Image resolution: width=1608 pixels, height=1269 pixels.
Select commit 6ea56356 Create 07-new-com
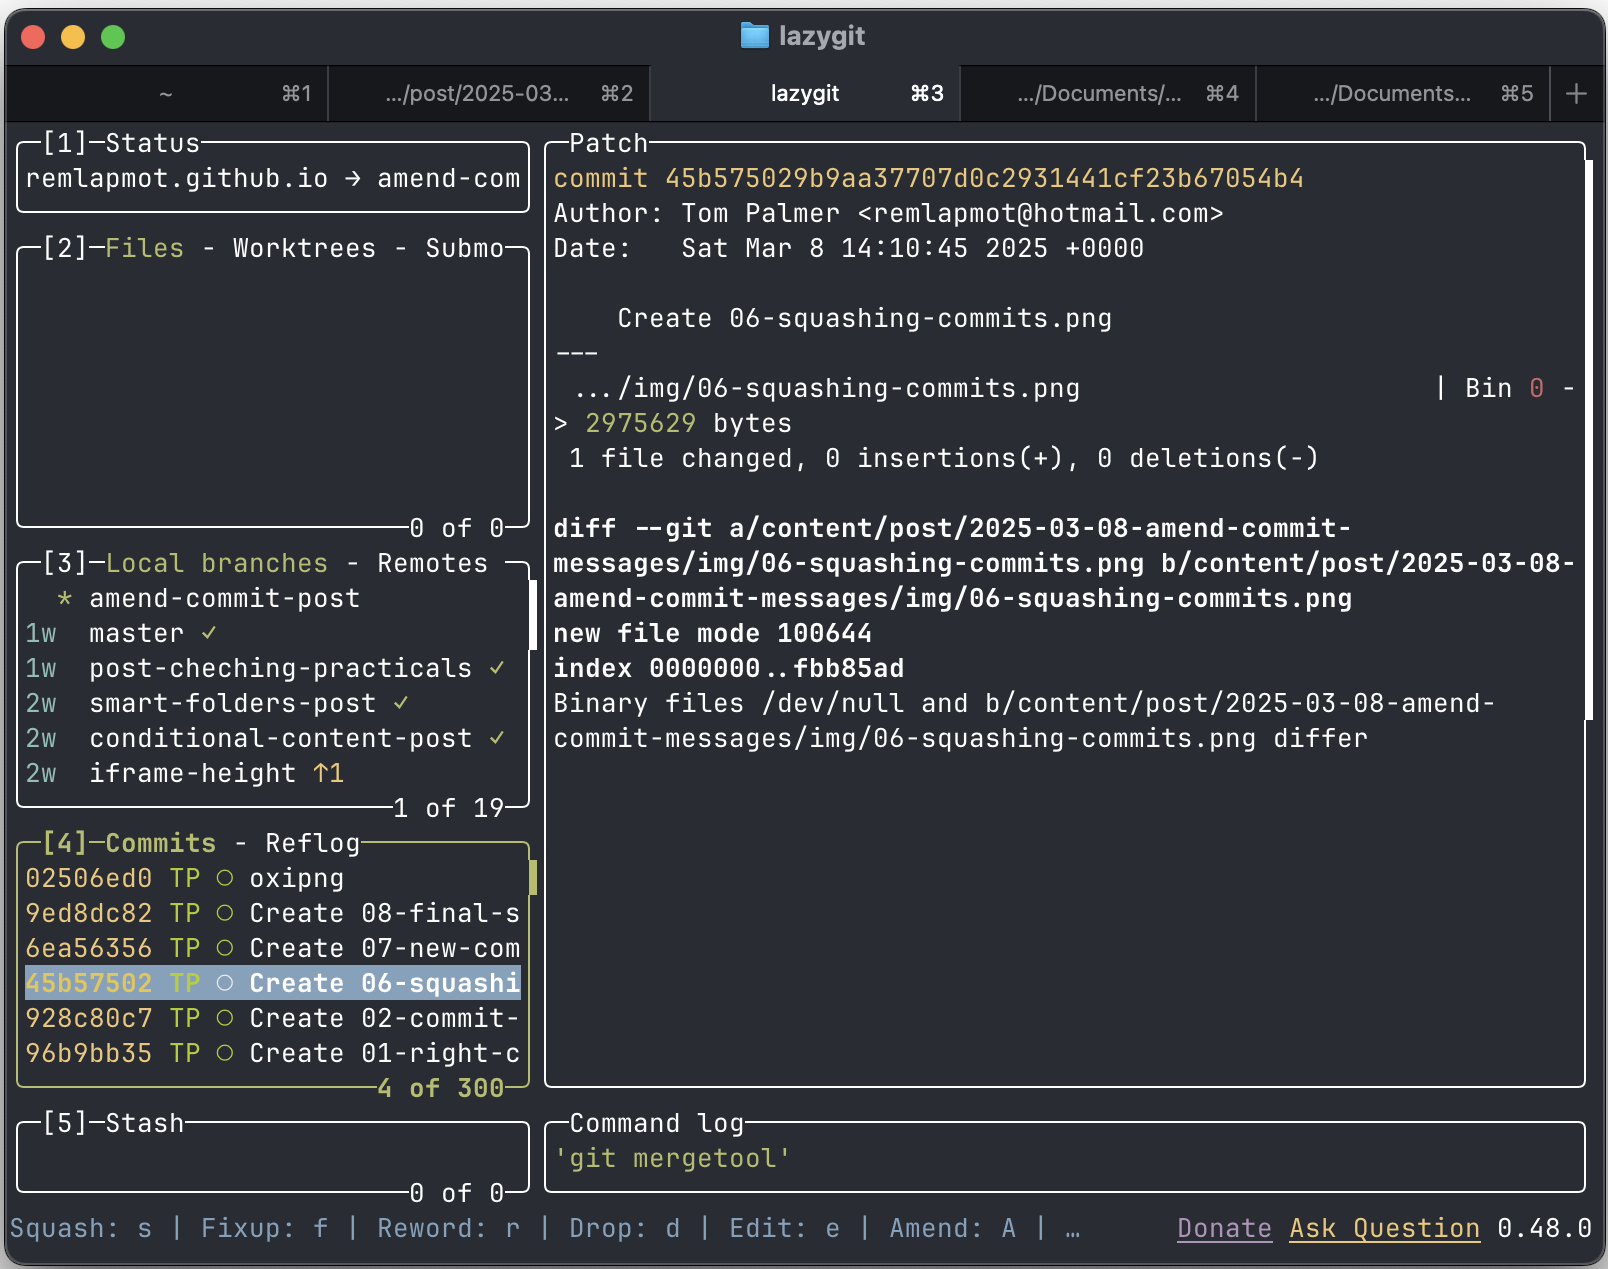tap(273, 948)
